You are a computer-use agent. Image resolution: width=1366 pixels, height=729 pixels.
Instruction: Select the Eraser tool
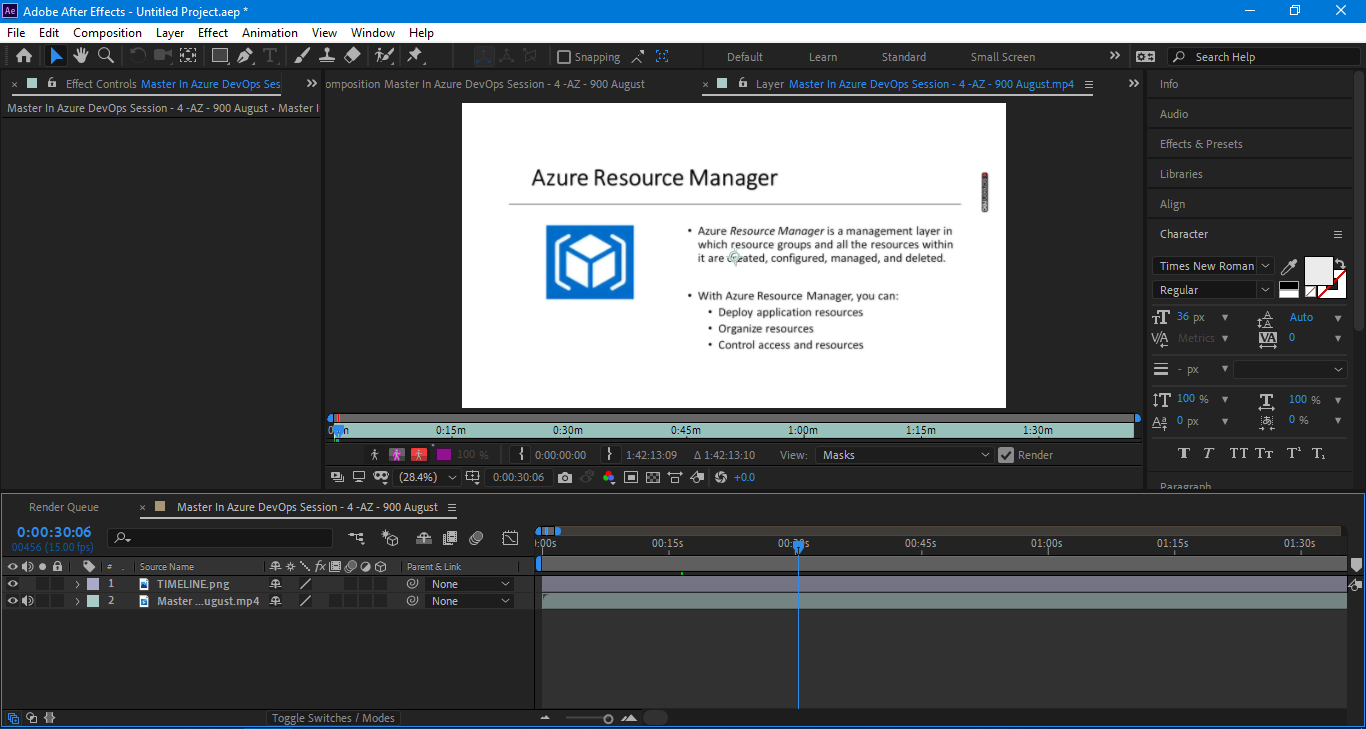[x=352, y=56]
